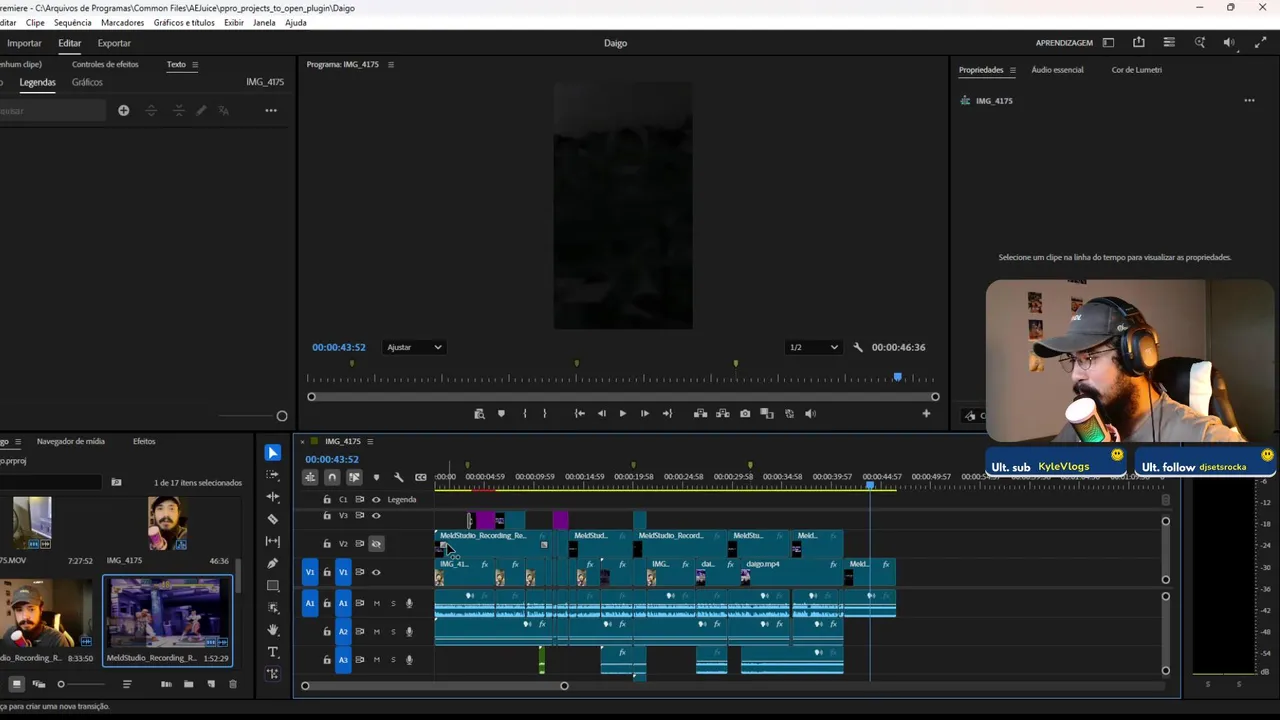Switch to the Gráficos tab
Screen dimensions: 1280x720
(x=87, y=82)
